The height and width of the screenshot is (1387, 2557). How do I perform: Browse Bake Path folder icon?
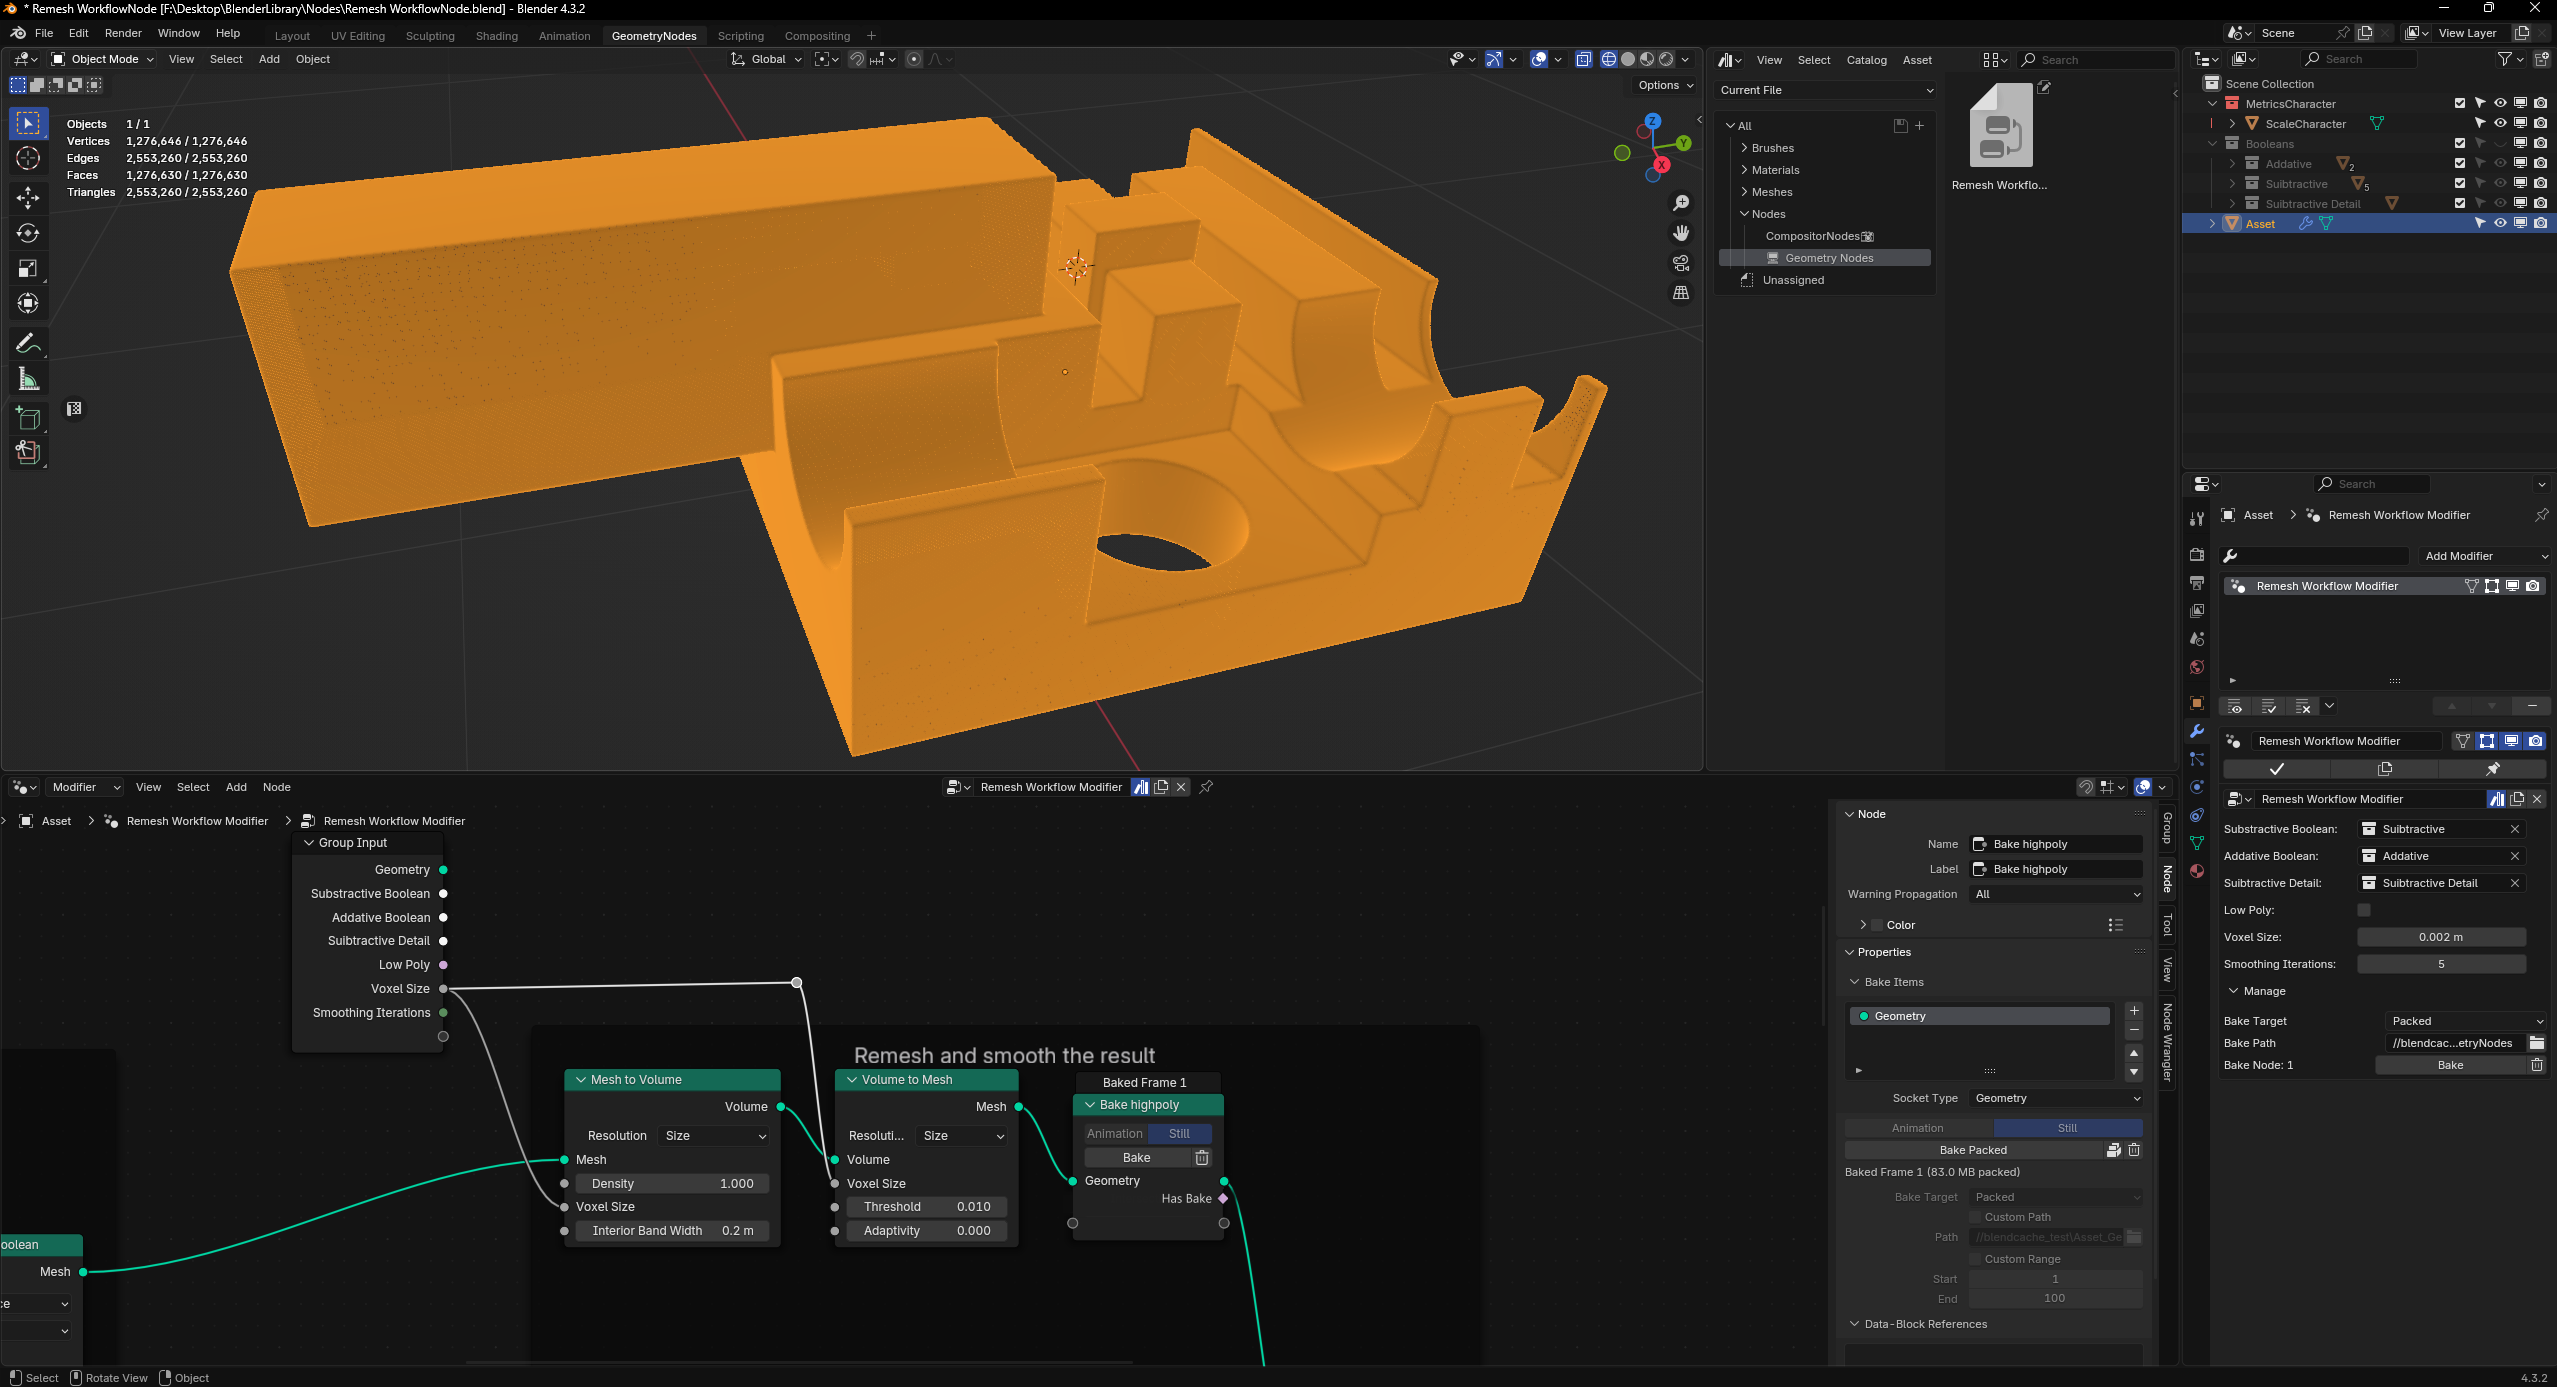[2536, 1043]
